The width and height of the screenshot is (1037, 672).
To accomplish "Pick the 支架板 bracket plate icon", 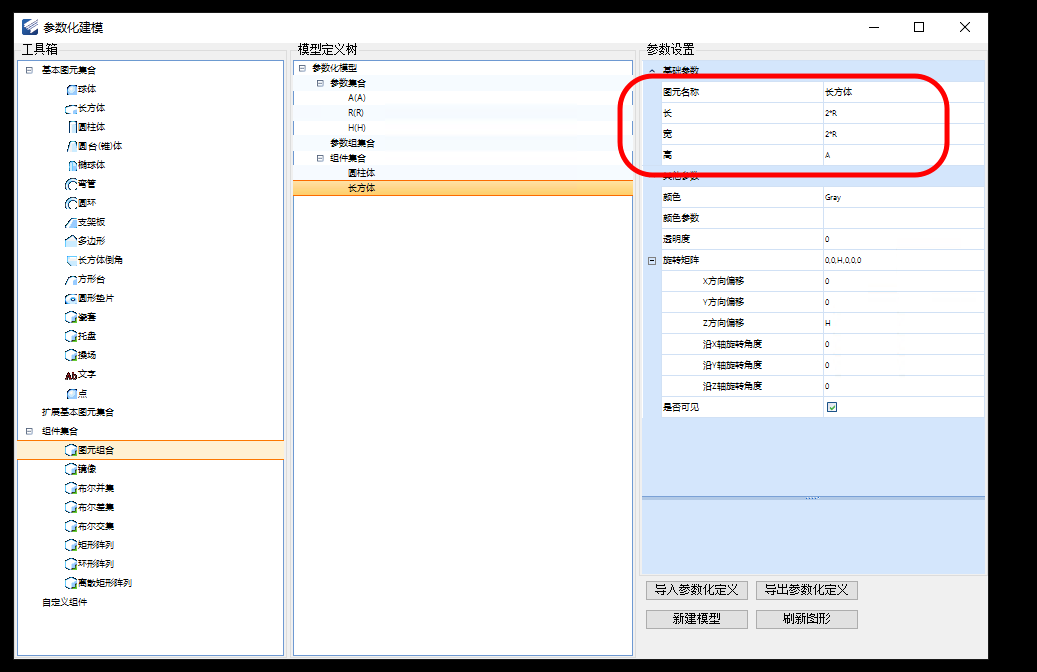I will 71,222.
